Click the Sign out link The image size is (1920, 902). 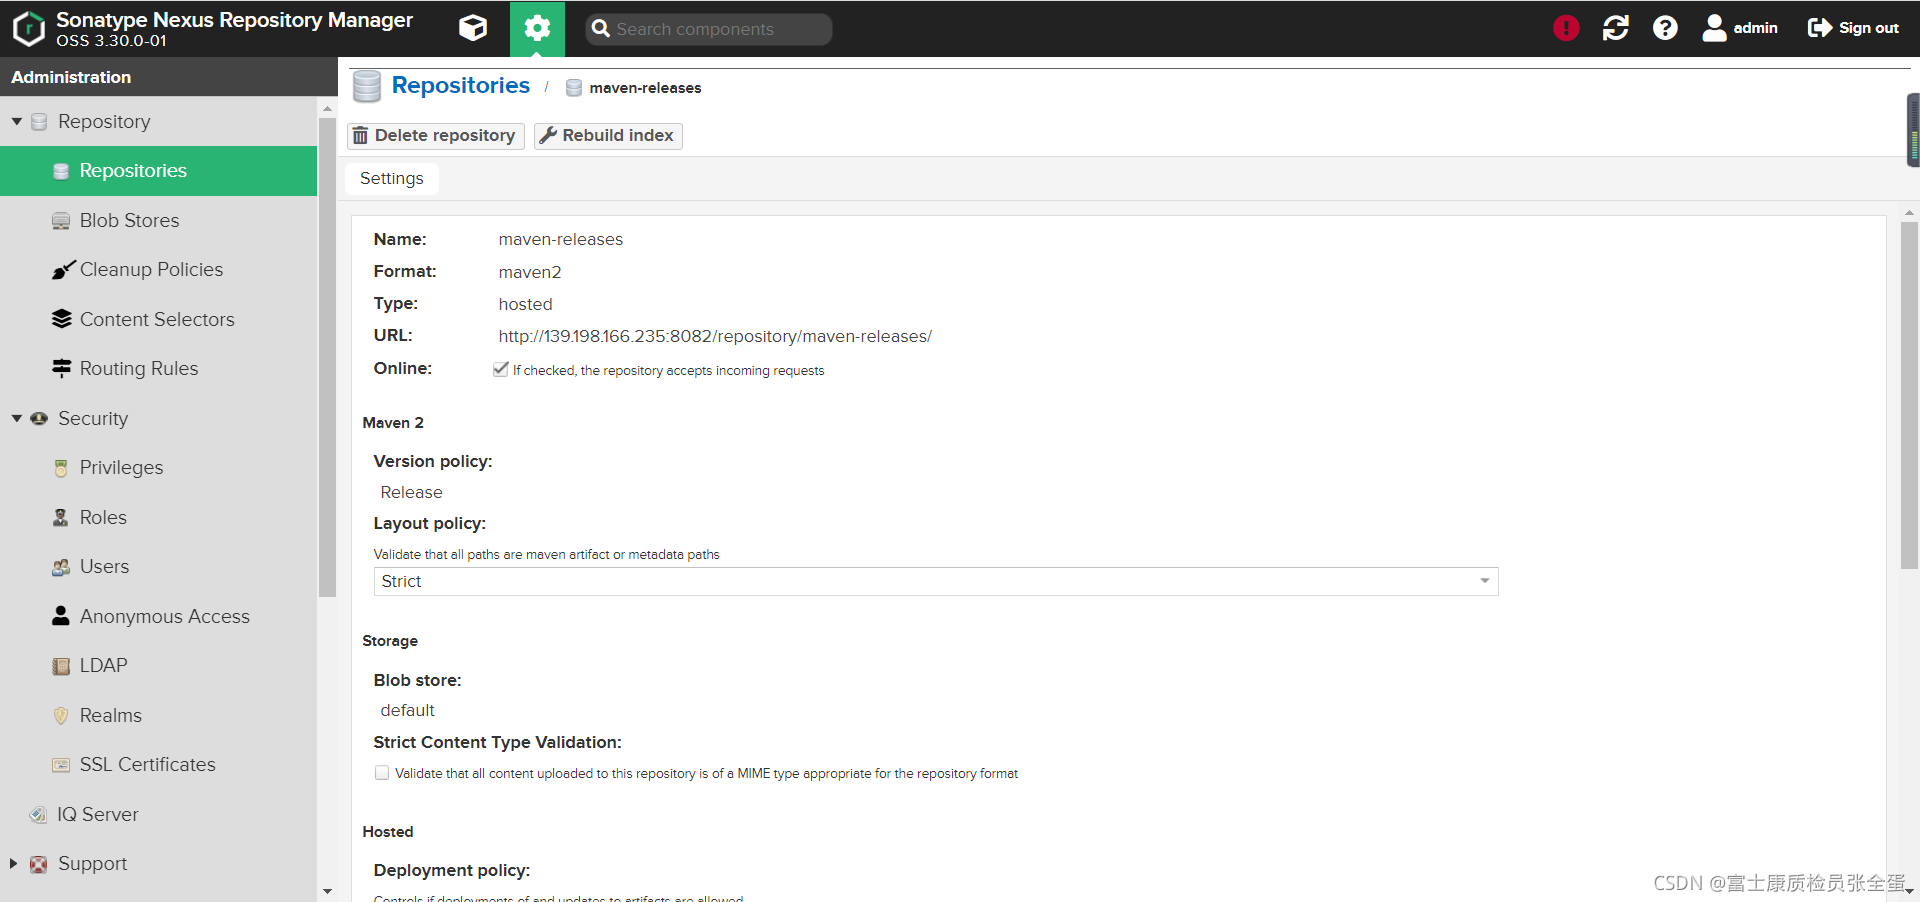tap(1868, 28)
